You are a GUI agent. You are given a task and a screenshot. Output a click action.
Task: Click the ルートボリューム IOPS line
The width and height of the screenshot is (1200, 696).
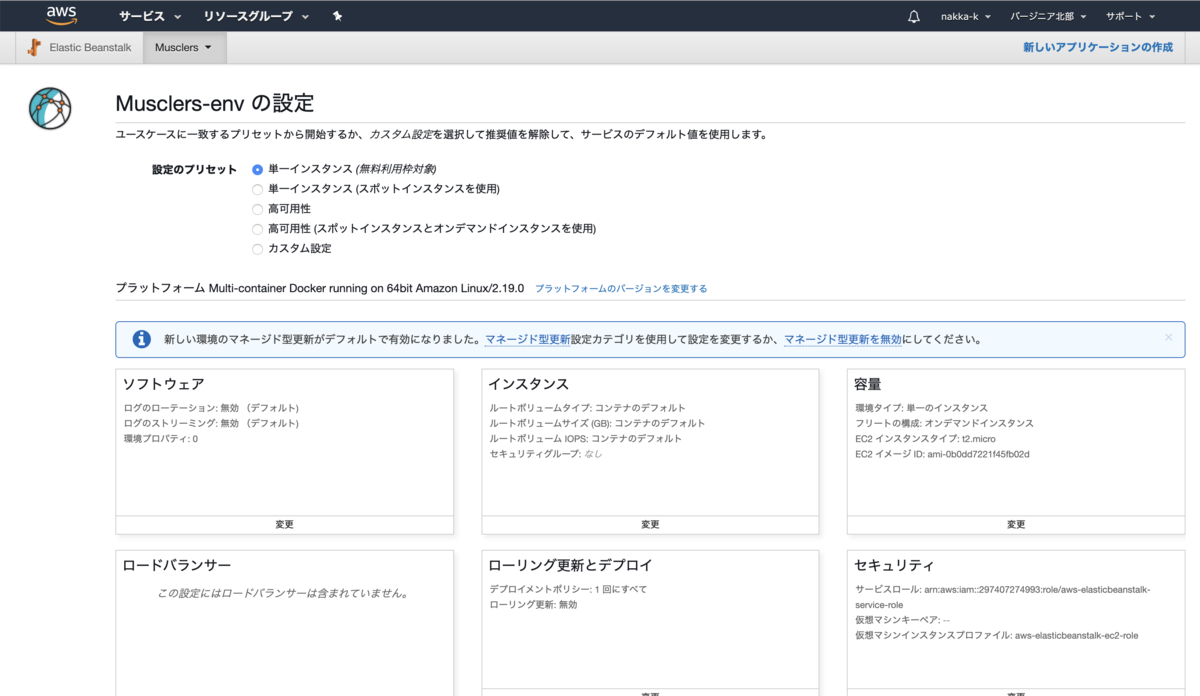[586, 439]
